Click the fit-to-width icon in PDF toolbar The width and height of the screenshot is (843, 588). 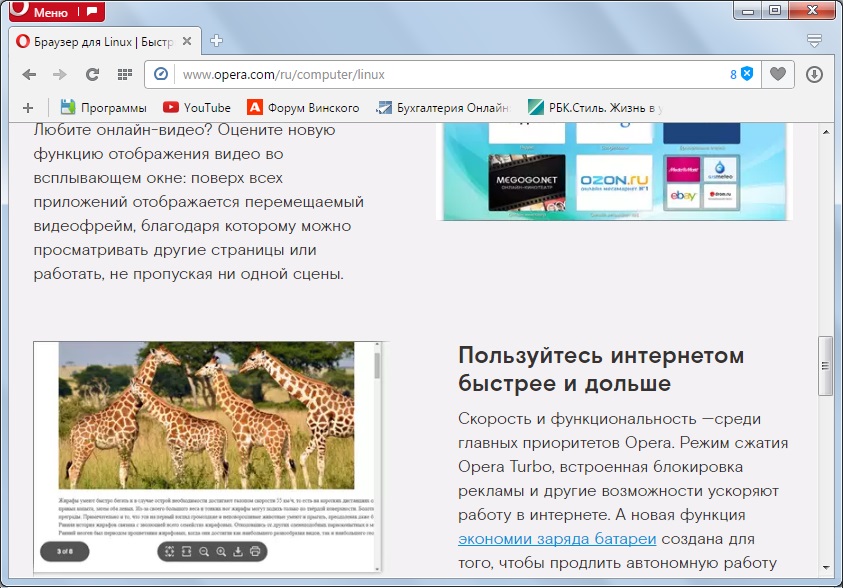pos(187,551)
